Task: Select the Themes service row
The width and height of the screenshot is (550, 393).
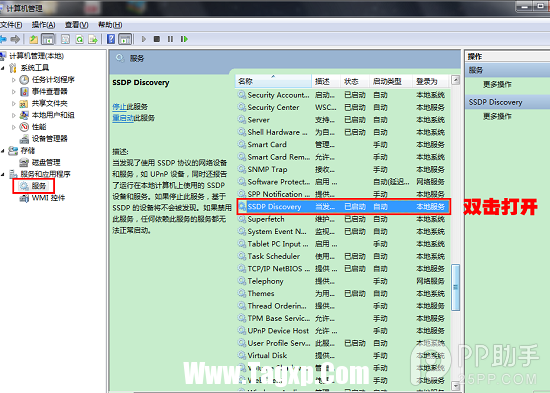Action: pos(343,294)
